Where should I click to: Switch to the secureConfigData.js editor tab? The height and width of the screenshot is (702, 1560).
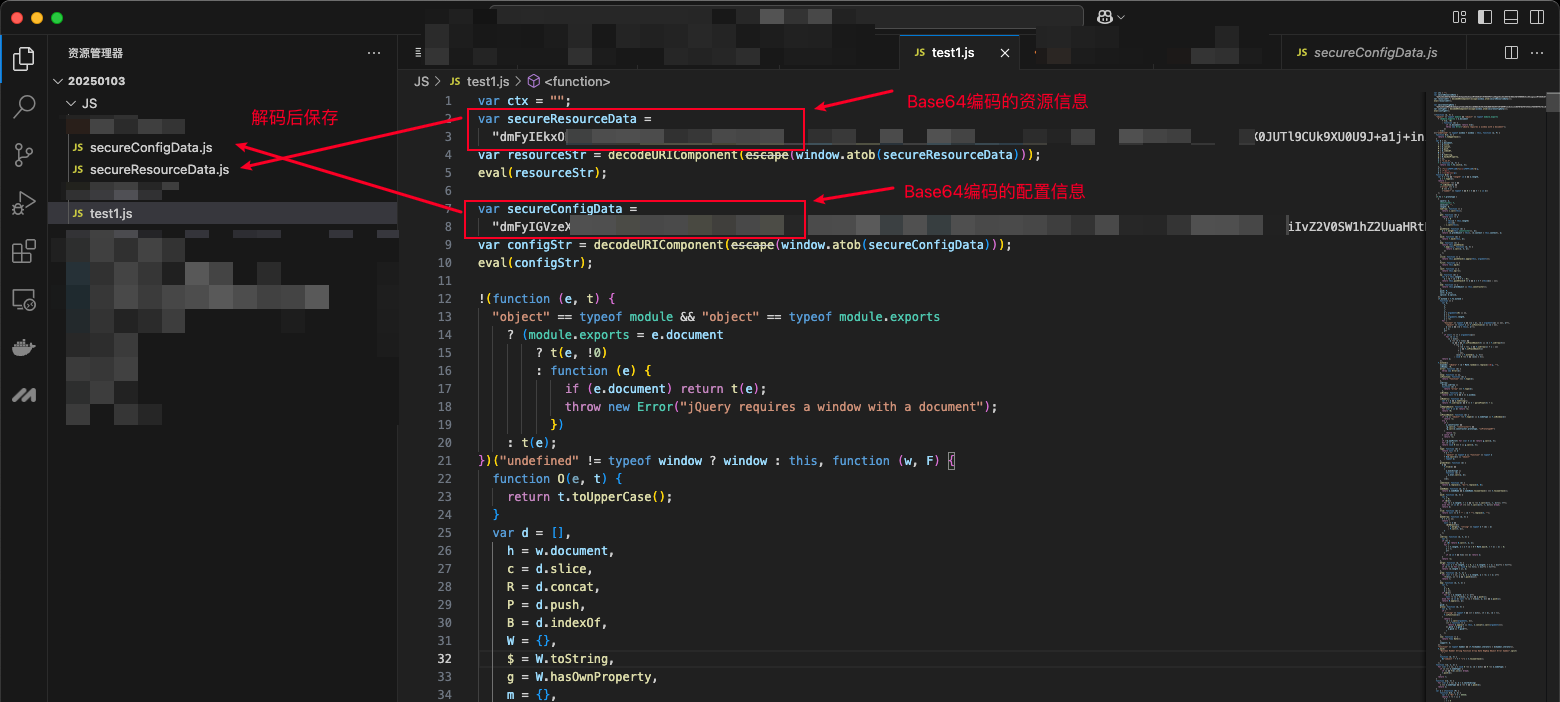[1375, 52]
